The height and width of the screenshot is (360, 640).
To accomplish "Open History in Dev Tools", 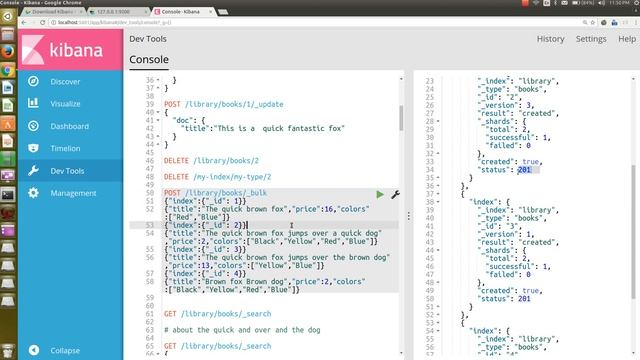I will pyautogui.click(x=550, y=39).
